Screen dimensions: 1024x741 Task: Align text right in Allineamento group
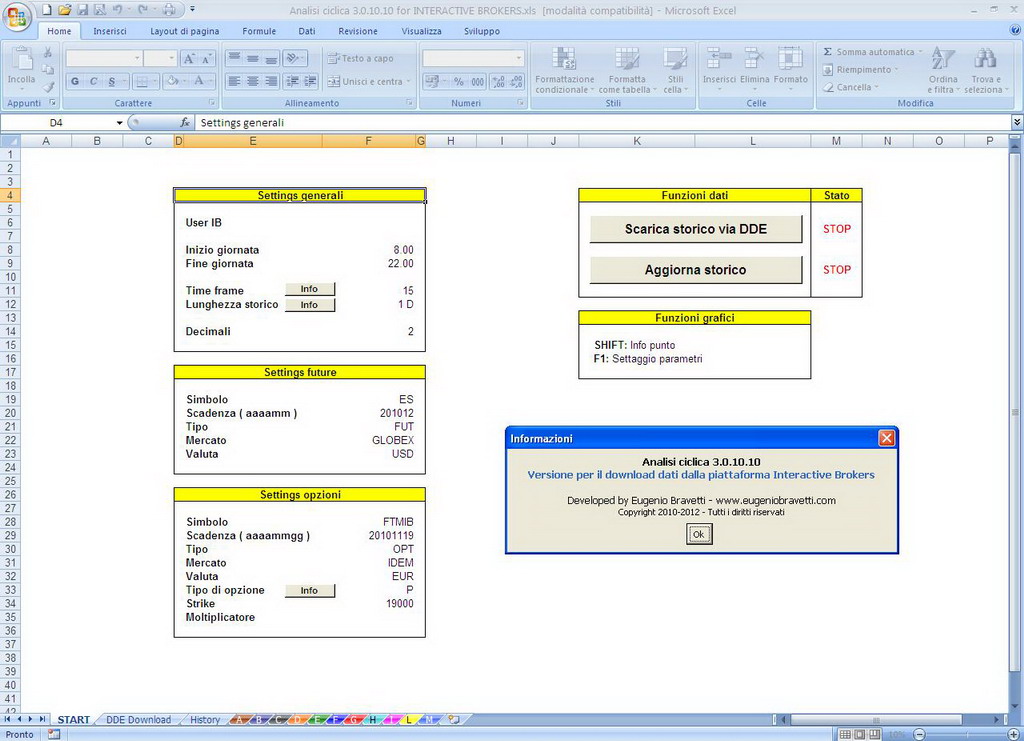tap(271, 82)
